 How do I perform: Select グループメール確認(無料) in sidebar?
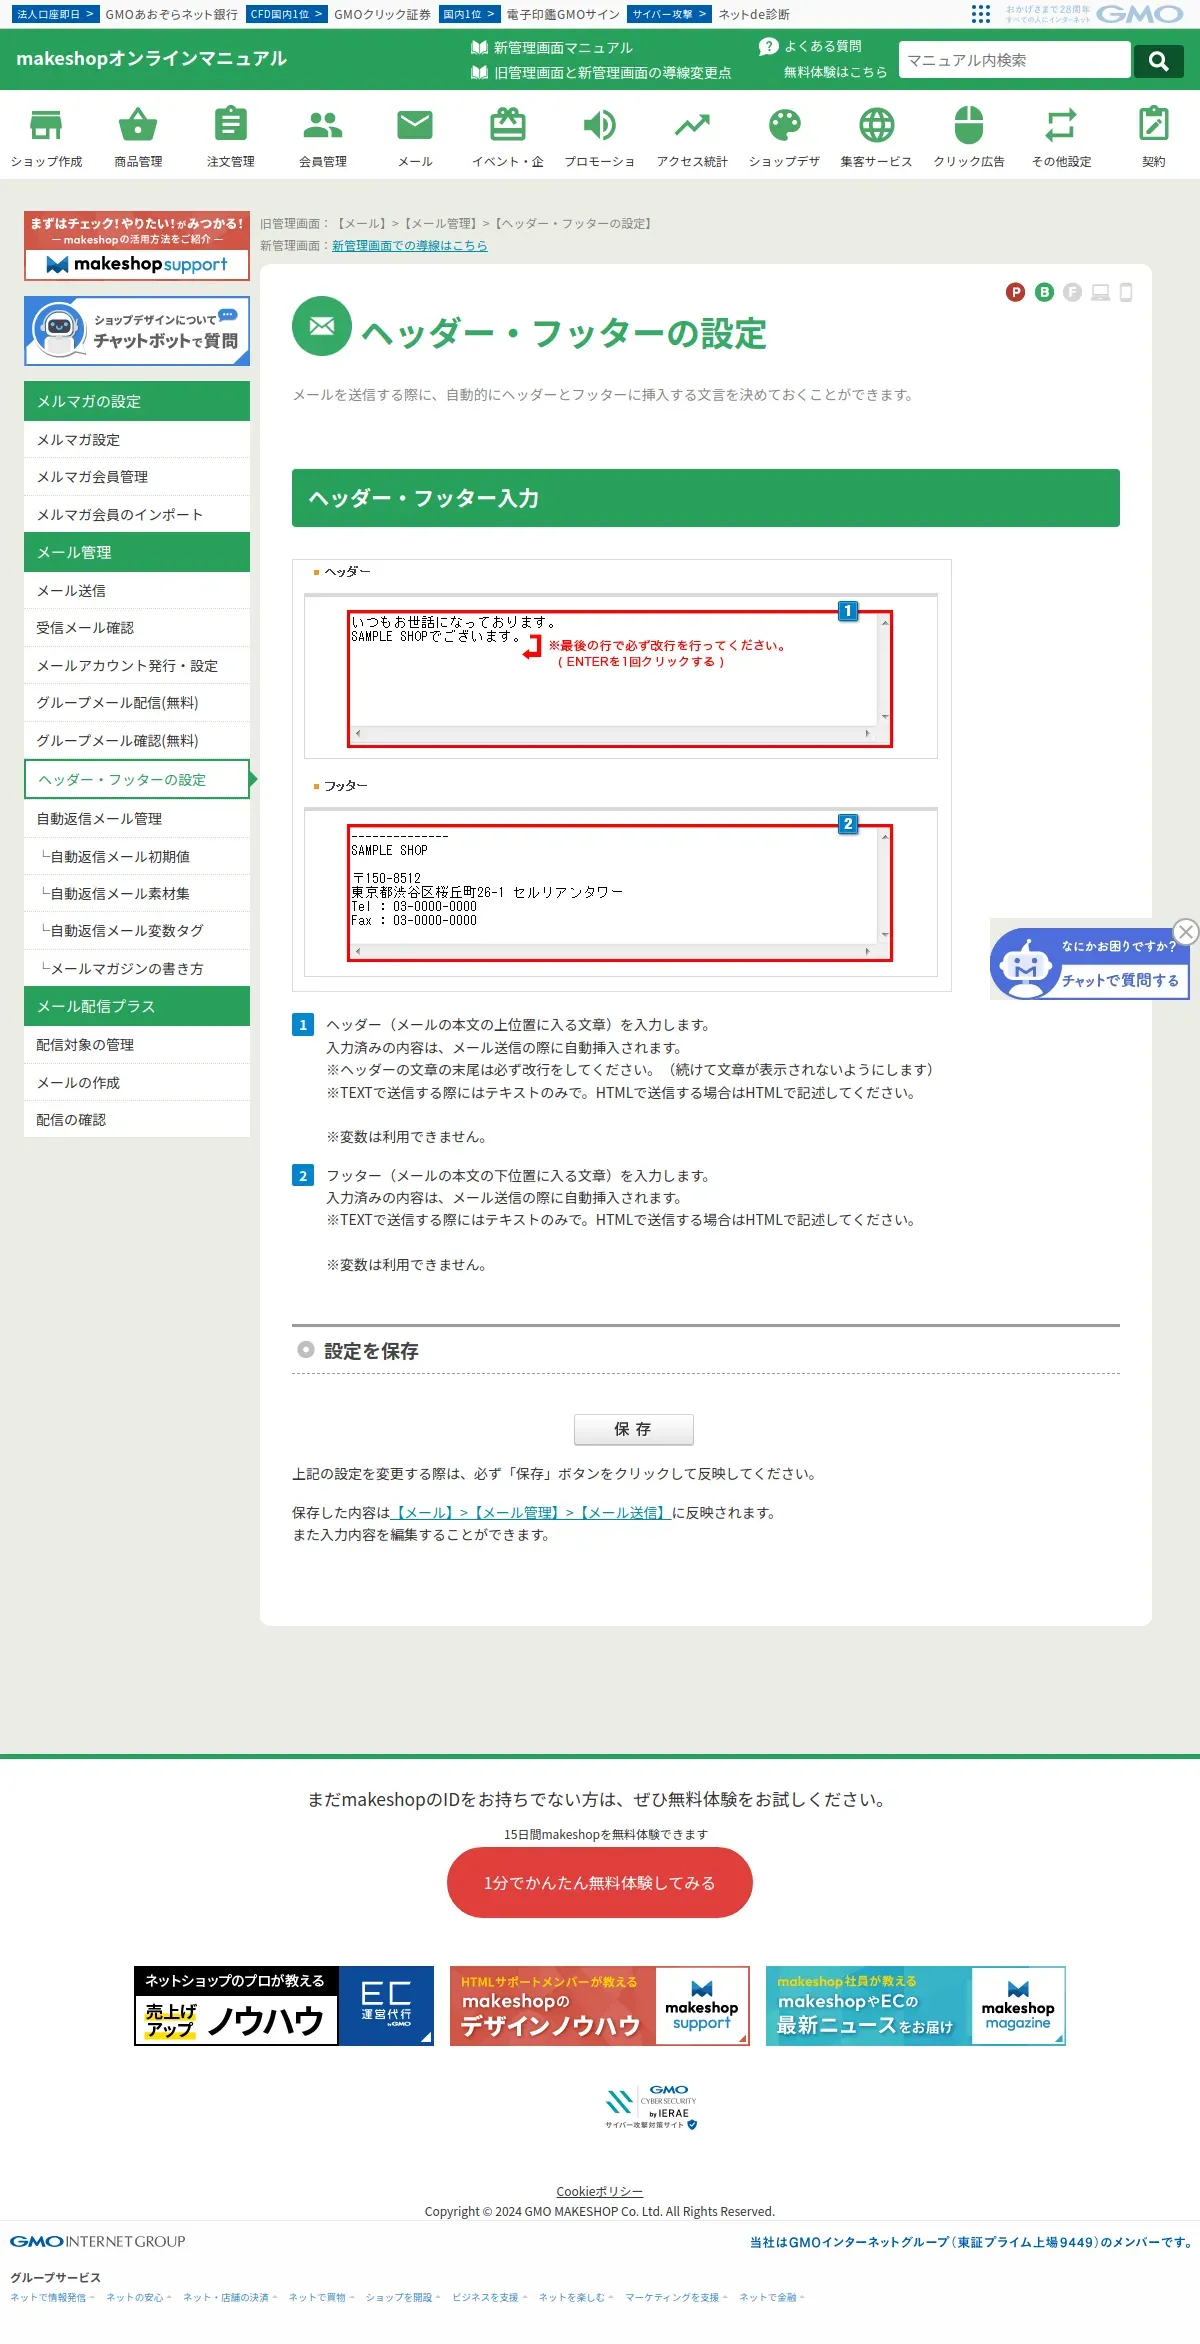(137, 741)
